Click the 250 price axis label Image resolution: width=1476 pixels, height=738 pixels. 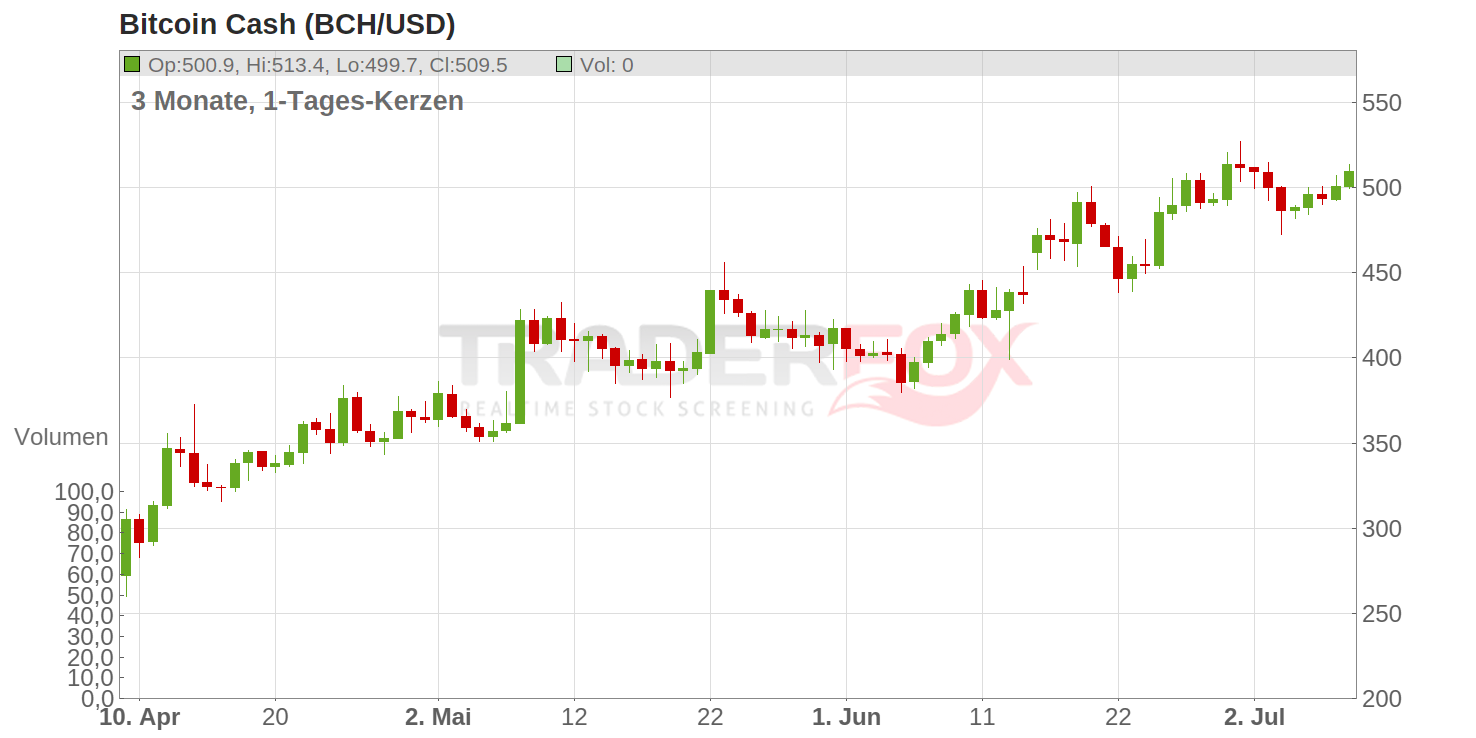coord(1381,613)
